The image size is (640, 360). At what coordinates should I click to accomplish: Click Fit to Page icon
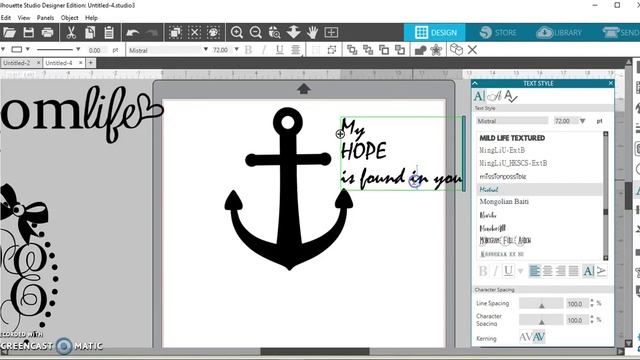pos(331,32)
